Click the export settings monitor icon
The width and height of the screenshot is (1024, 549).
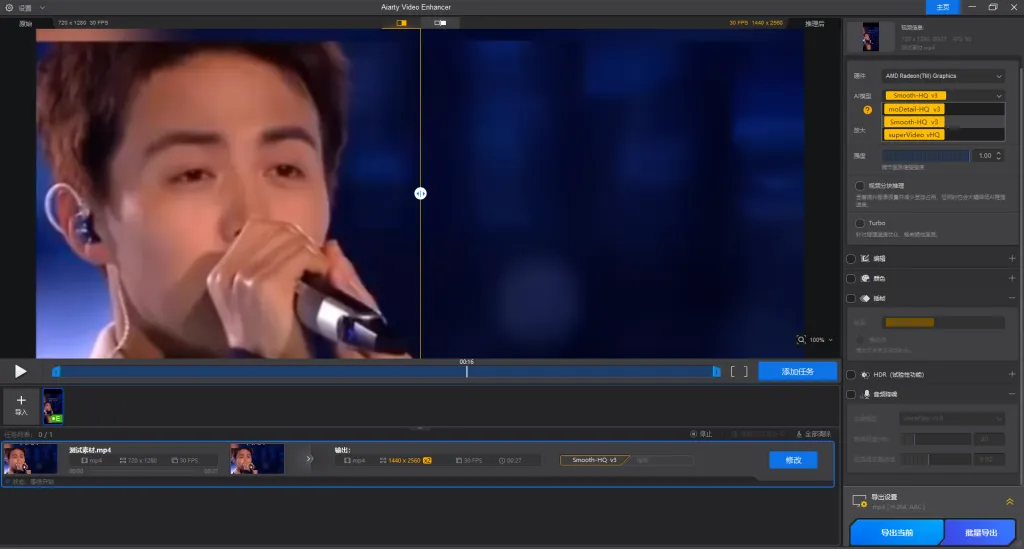coord(858,500)
